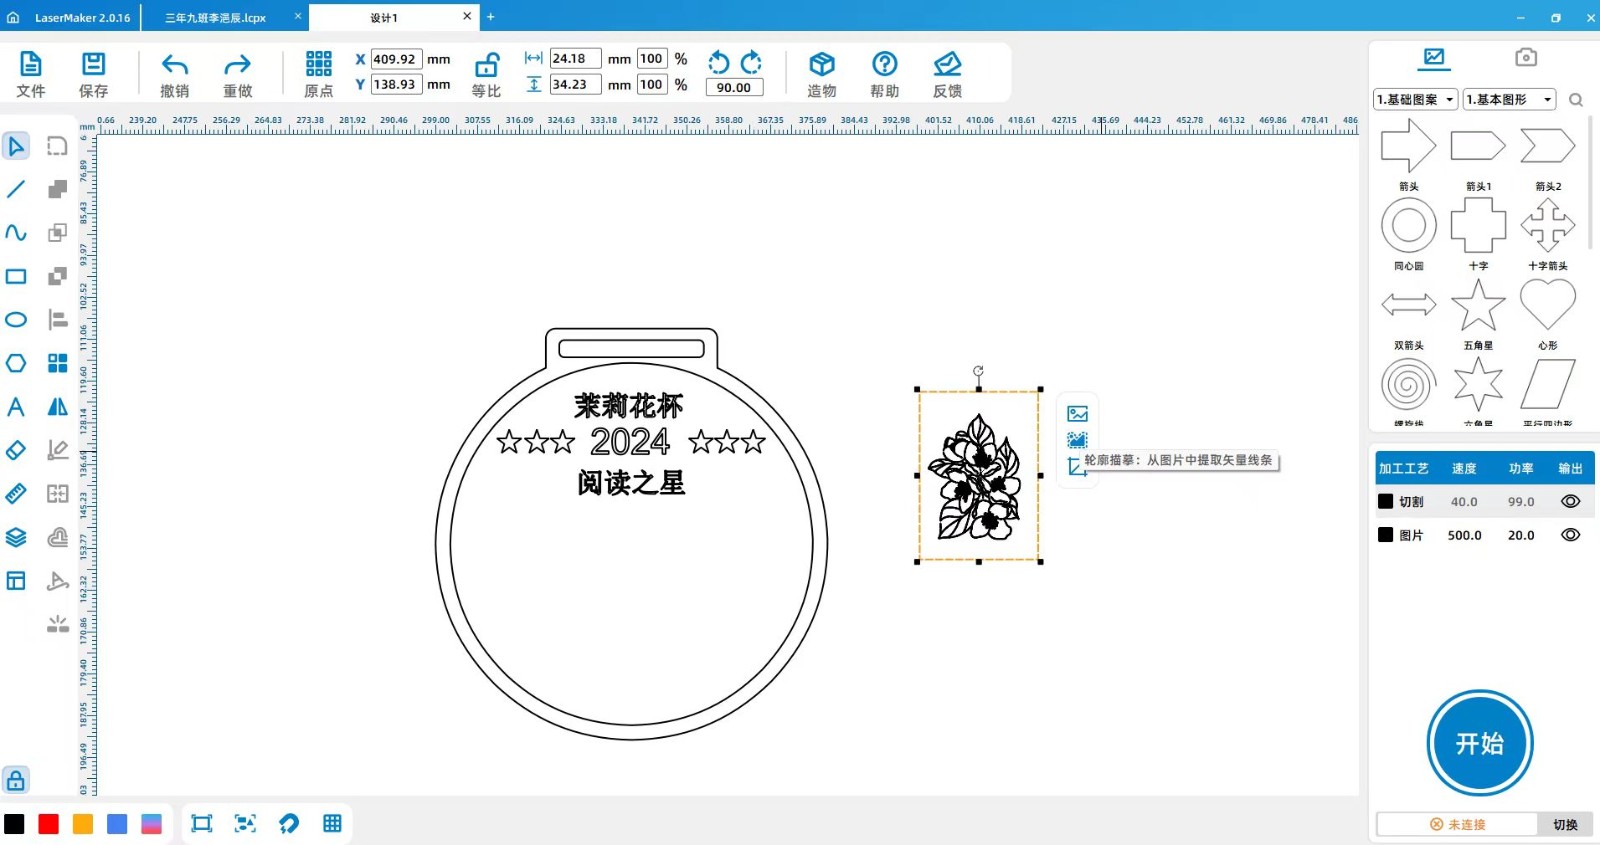Screen dimensions: 1600x845
Task: Add a new tab with plus button
Action: pyautogui.click(x=491, y=16)
